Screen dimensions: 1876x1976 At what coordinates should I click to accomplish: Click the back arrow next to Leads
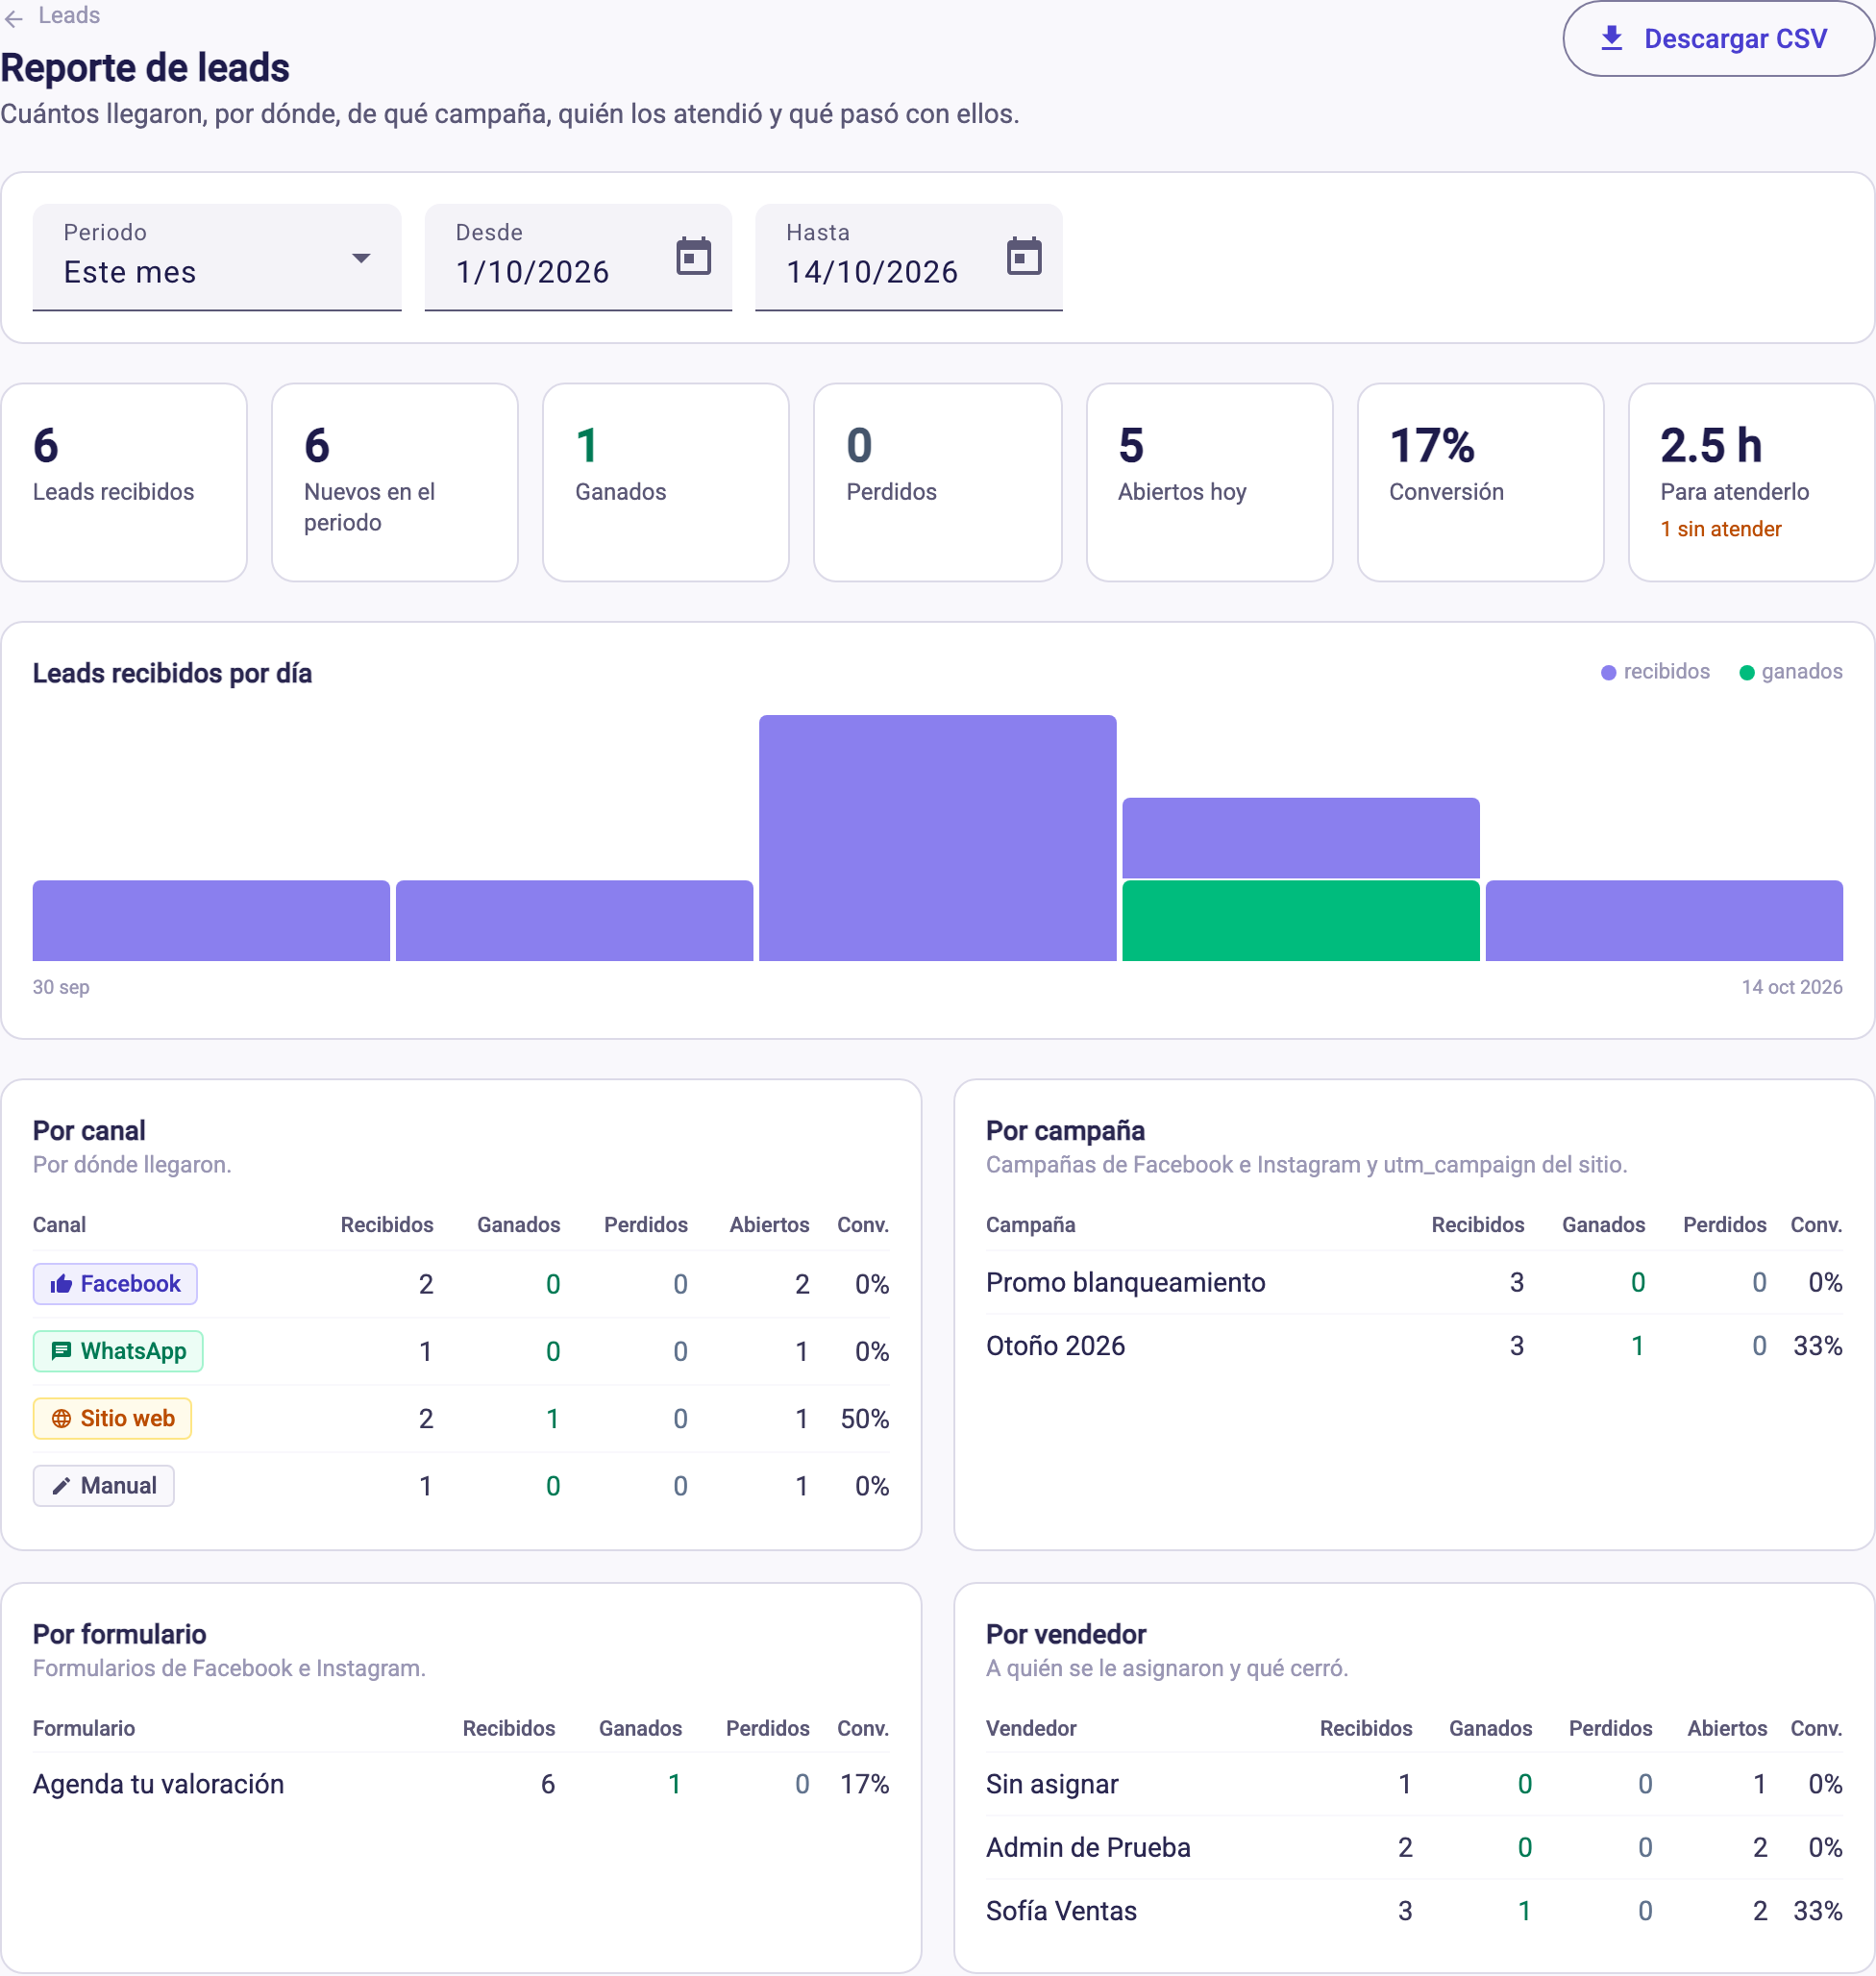point(14,17)
